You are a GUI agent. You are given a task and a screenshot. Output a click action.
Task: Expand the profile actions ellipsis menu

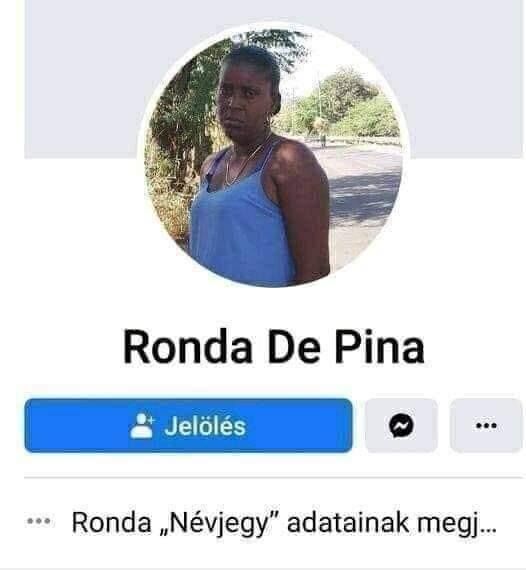(x=486, y=425)
